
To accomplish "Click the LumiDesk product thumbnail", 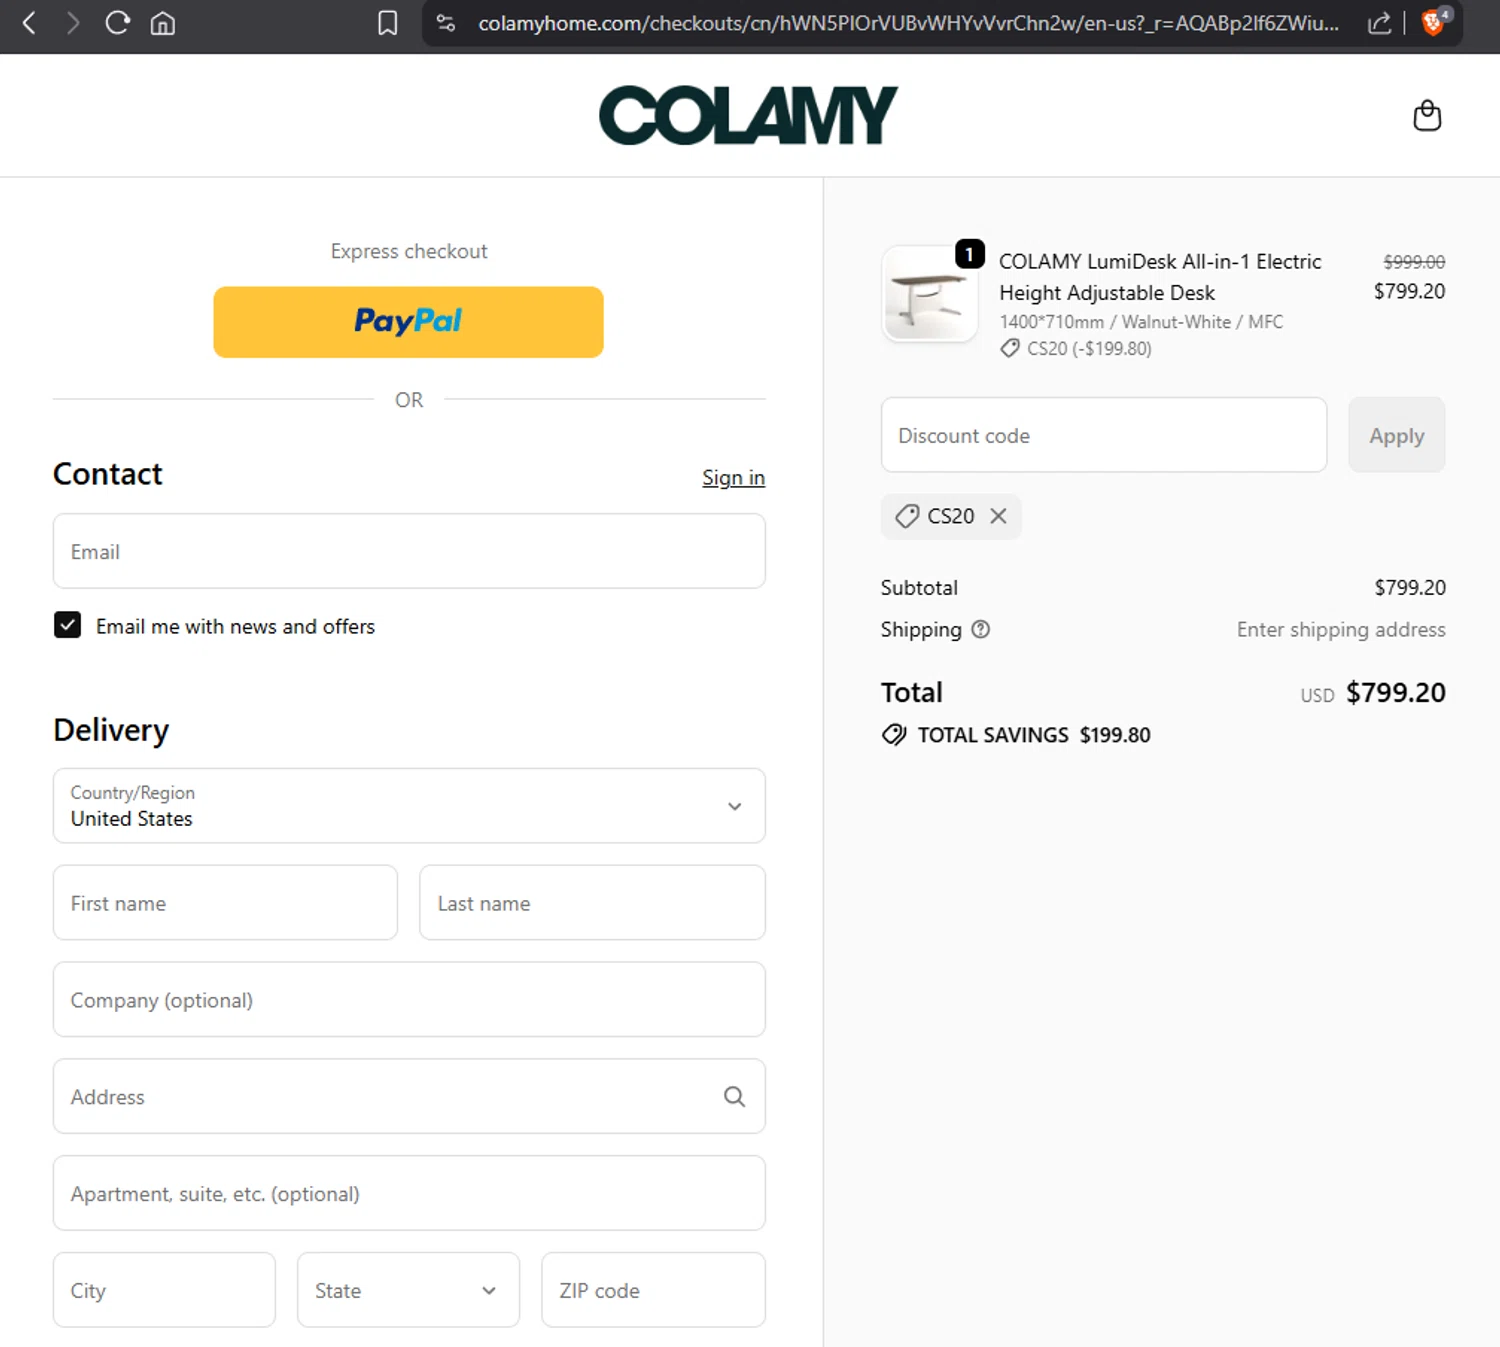I will (930, 294).
